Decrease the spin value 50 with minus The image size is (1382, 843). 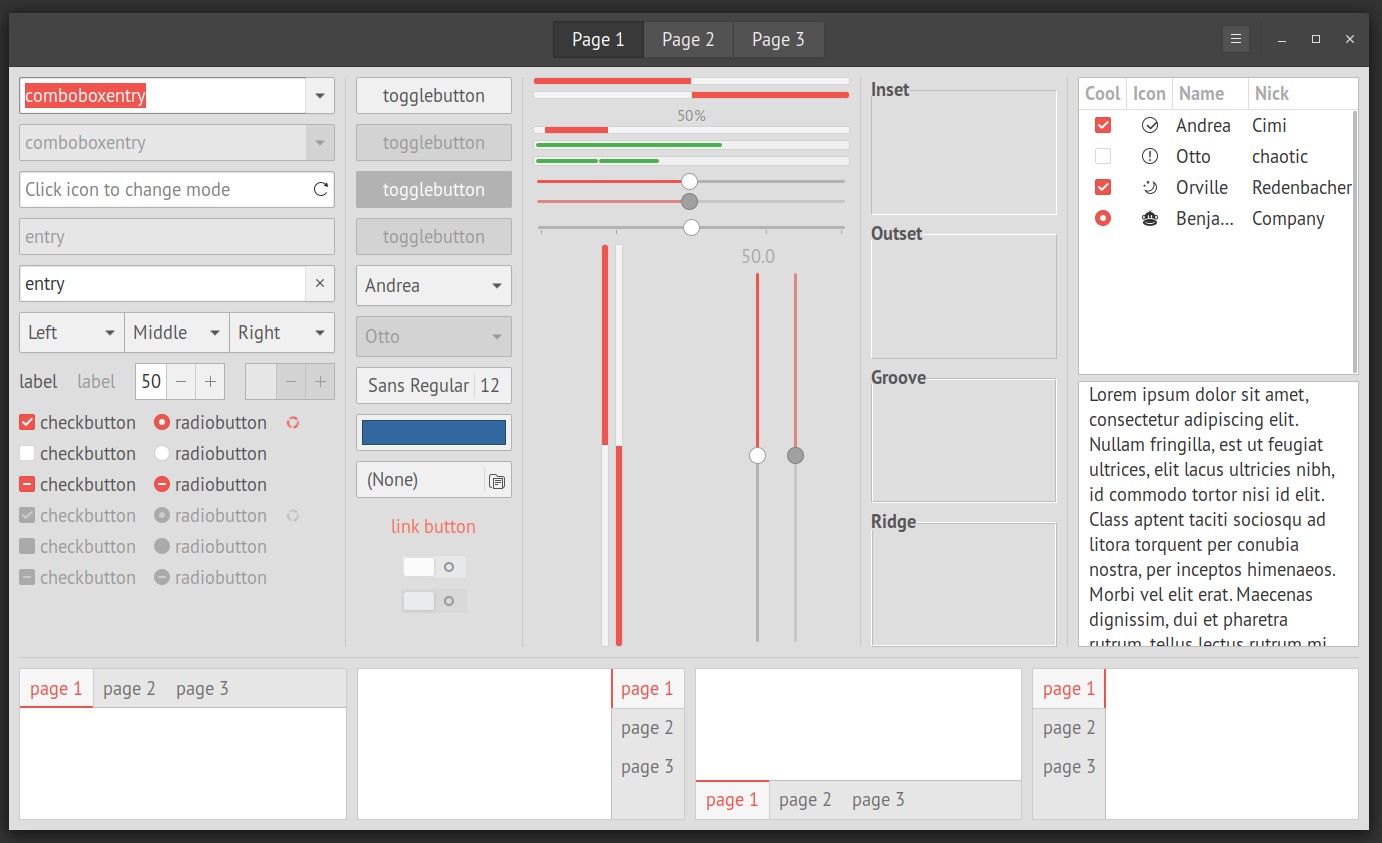[x=180, y=381]
